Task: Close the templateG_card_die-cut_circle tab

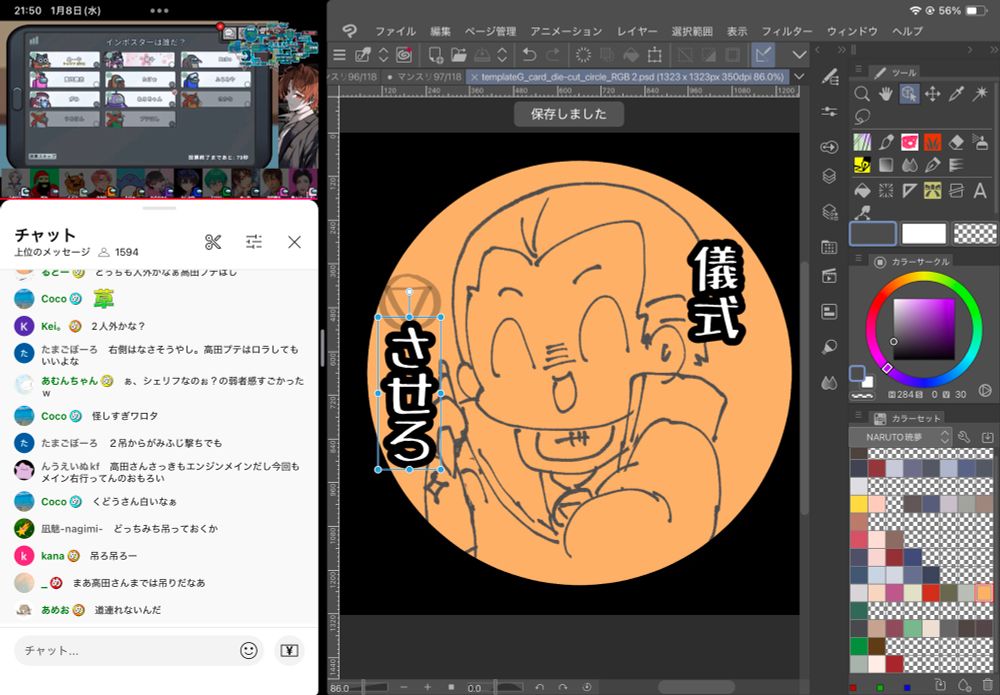Action: pyautogui.click(x=474, y=77)
